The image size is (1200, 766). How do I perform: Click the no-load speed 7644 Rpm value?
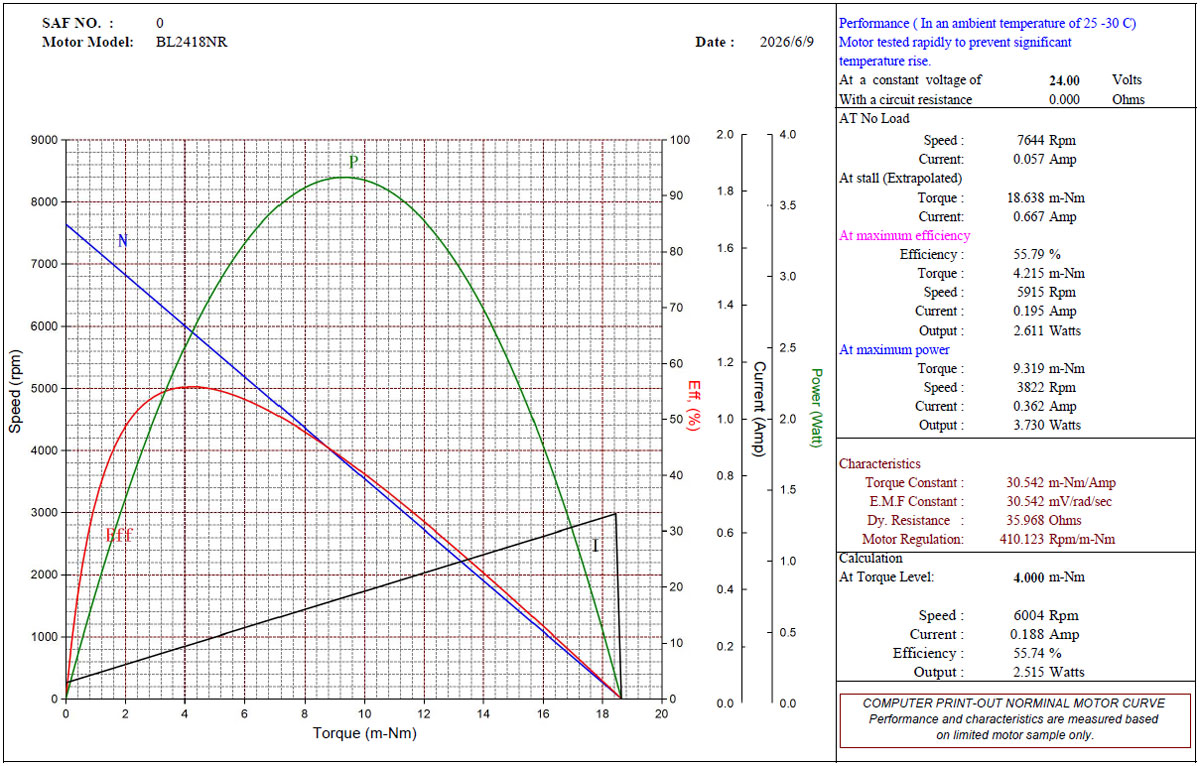1046,141
